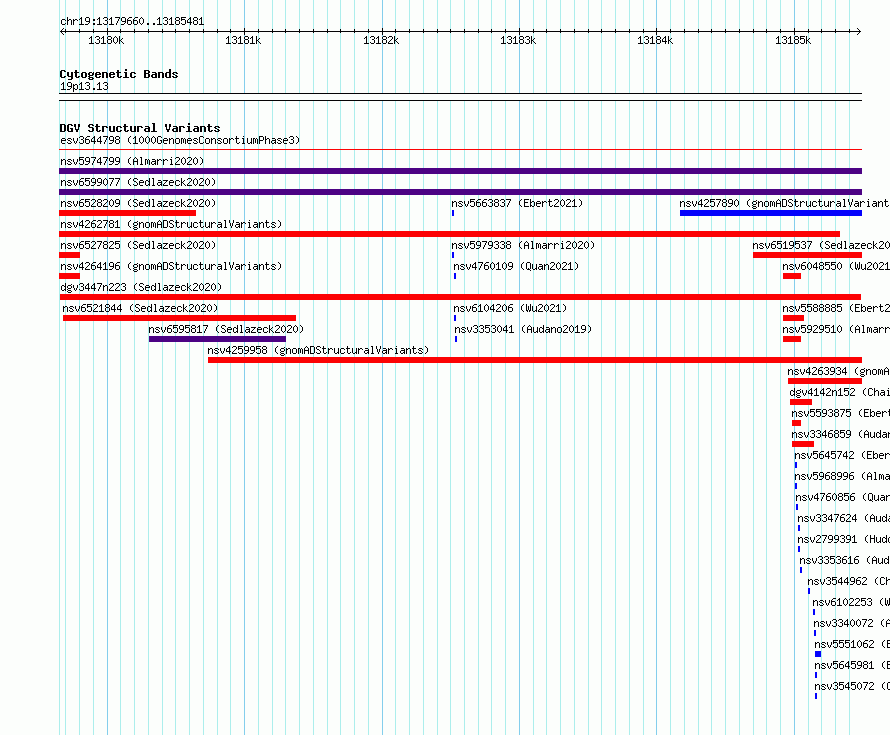Click the nsv4263934 red variant bar
890x735 pixels.
[825, 381]
